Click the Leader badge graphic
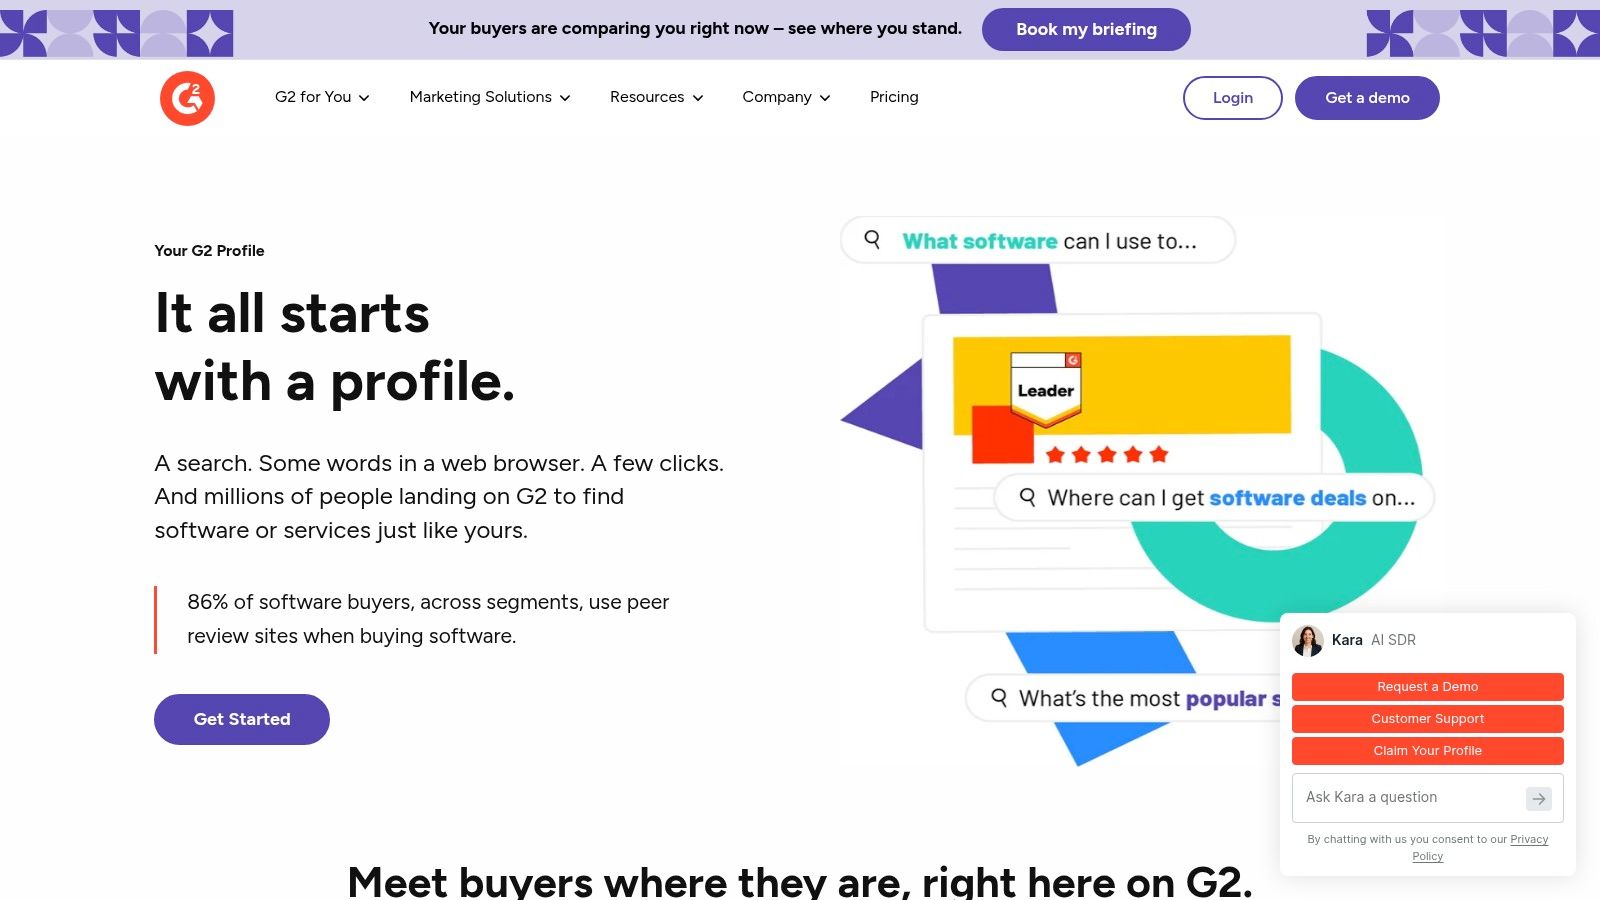Screen dimensions: 1600x900 (x=1046, y=389)
